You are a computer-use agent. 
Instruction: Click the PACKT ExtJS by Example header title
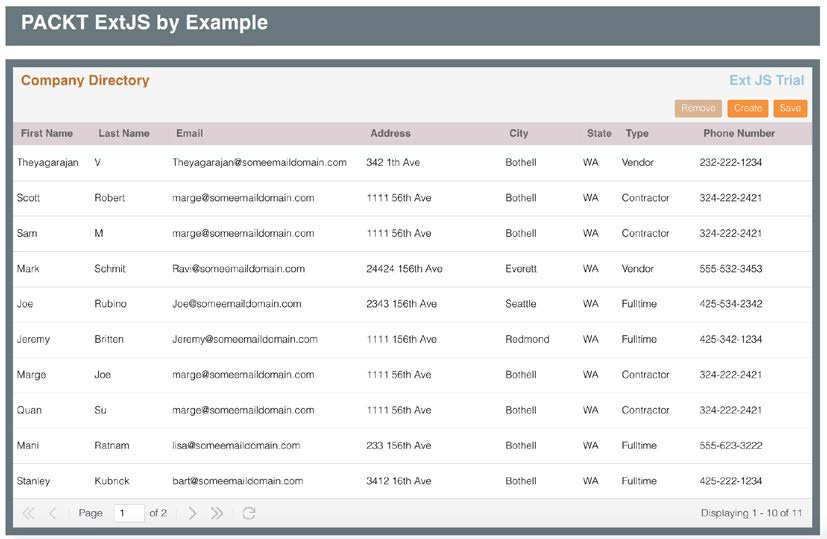pyautogui.click(x=144, y=23)
